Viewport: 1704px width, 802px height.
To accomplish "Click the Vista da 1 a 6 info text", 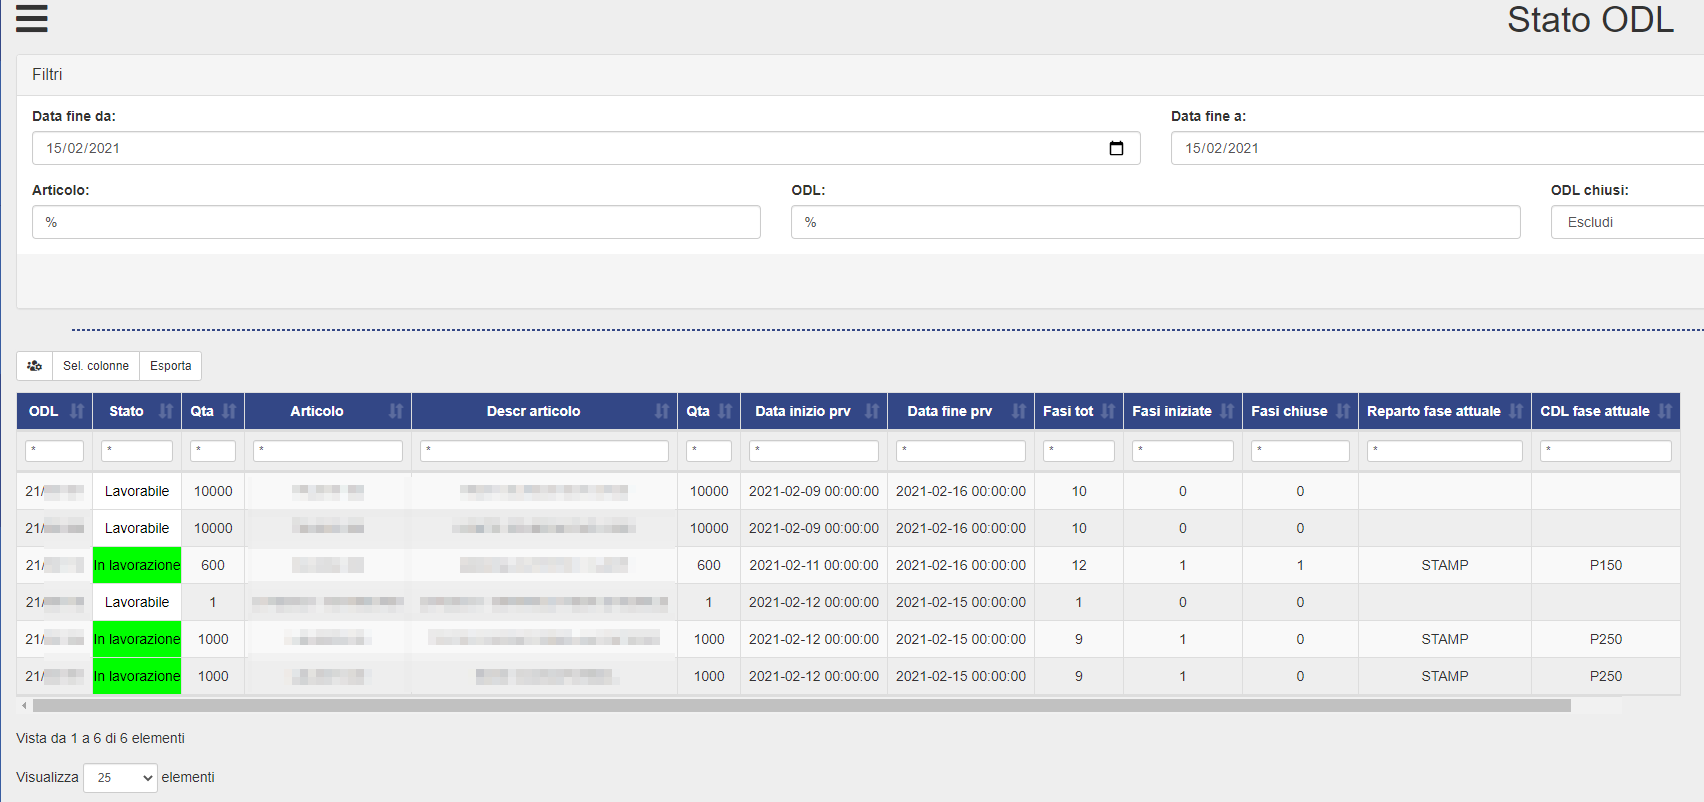I will click(100, 738).
